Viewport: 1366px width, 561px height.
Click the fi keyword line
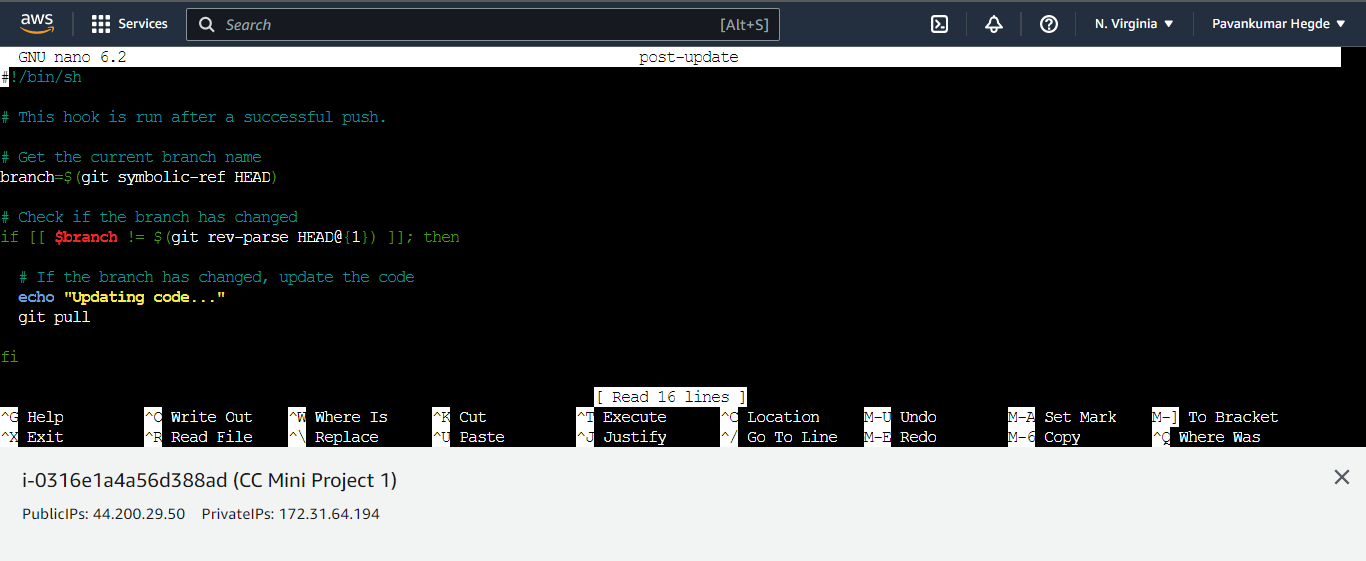point(9,357)
